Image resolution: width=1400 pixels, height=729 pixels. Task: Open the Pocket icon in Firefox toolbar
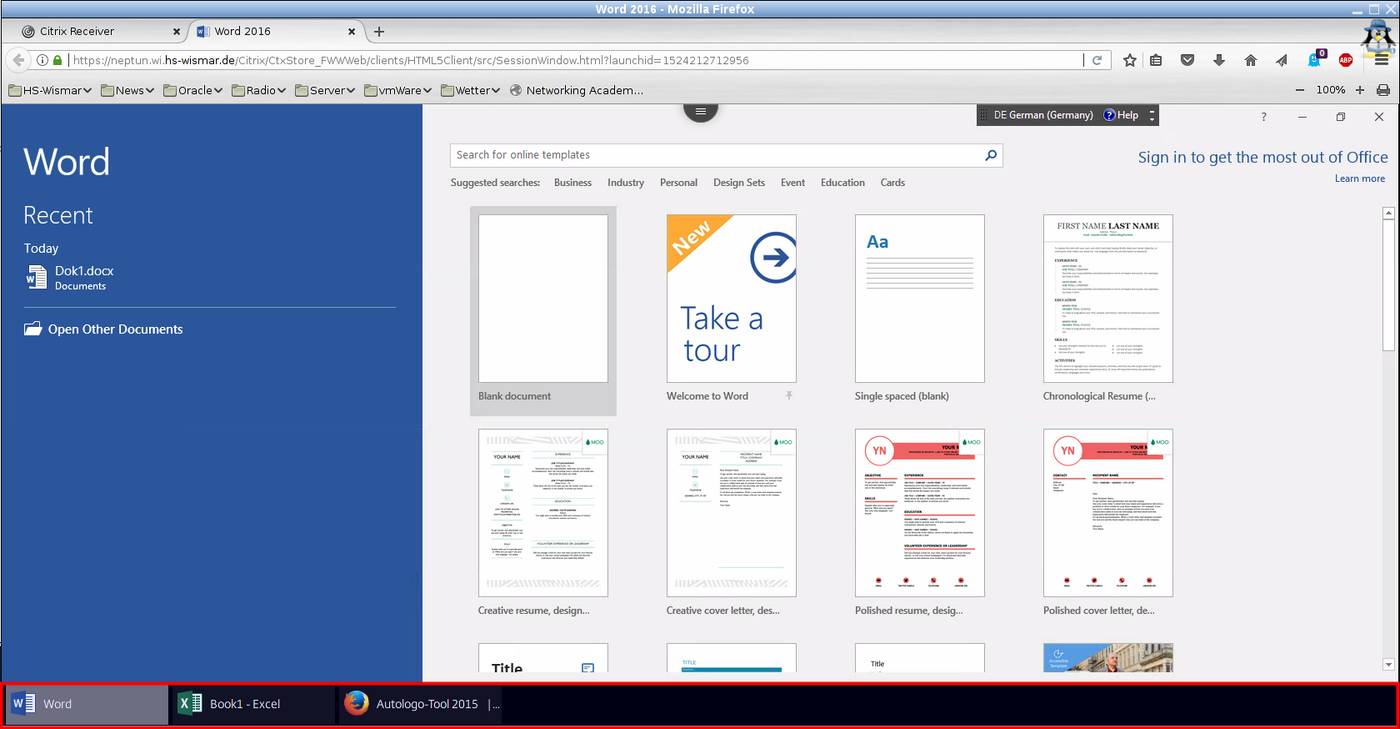tap(1187, 60)
